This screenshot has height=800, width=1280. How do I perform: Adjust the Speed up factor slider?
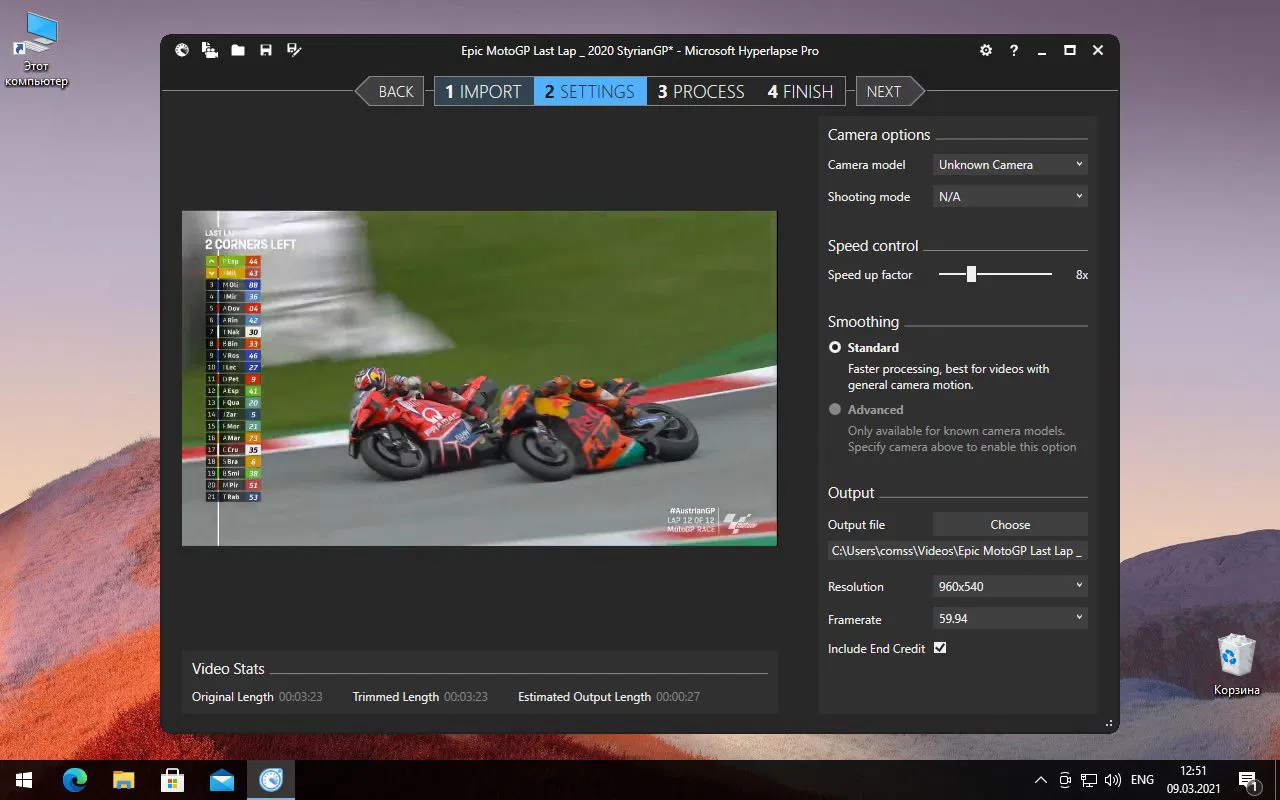click(x=969, y=274)
